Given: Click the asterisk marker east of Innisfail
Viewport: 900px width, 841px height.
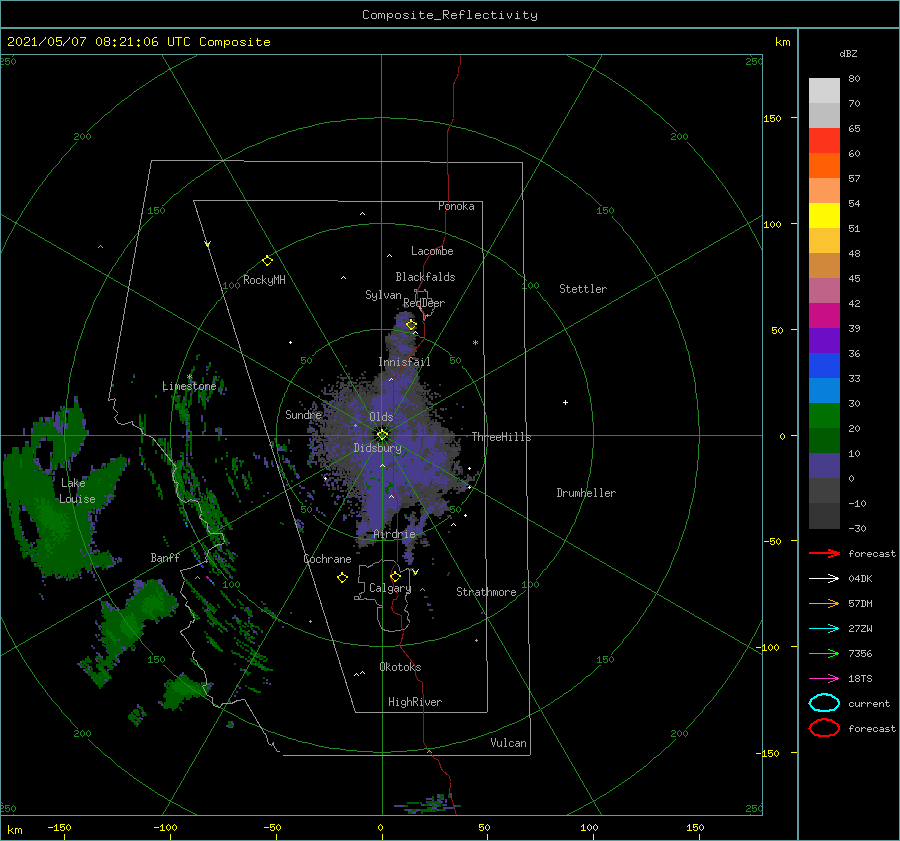Looking at the screenshot, I should (x=475, y=343).
